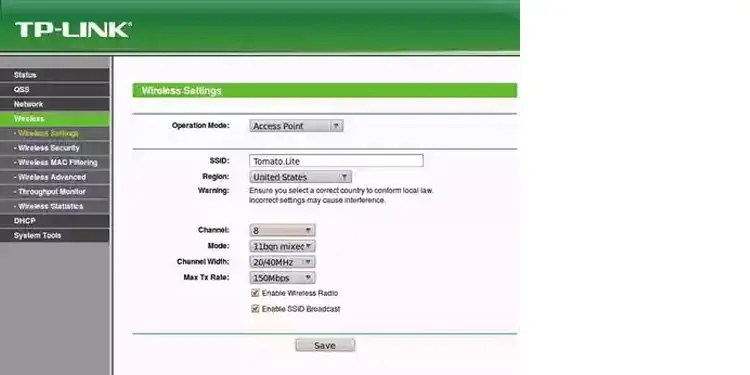Click the Mode label
The height and width of the screenshot is (375, 750).
(x=220, y=246)
